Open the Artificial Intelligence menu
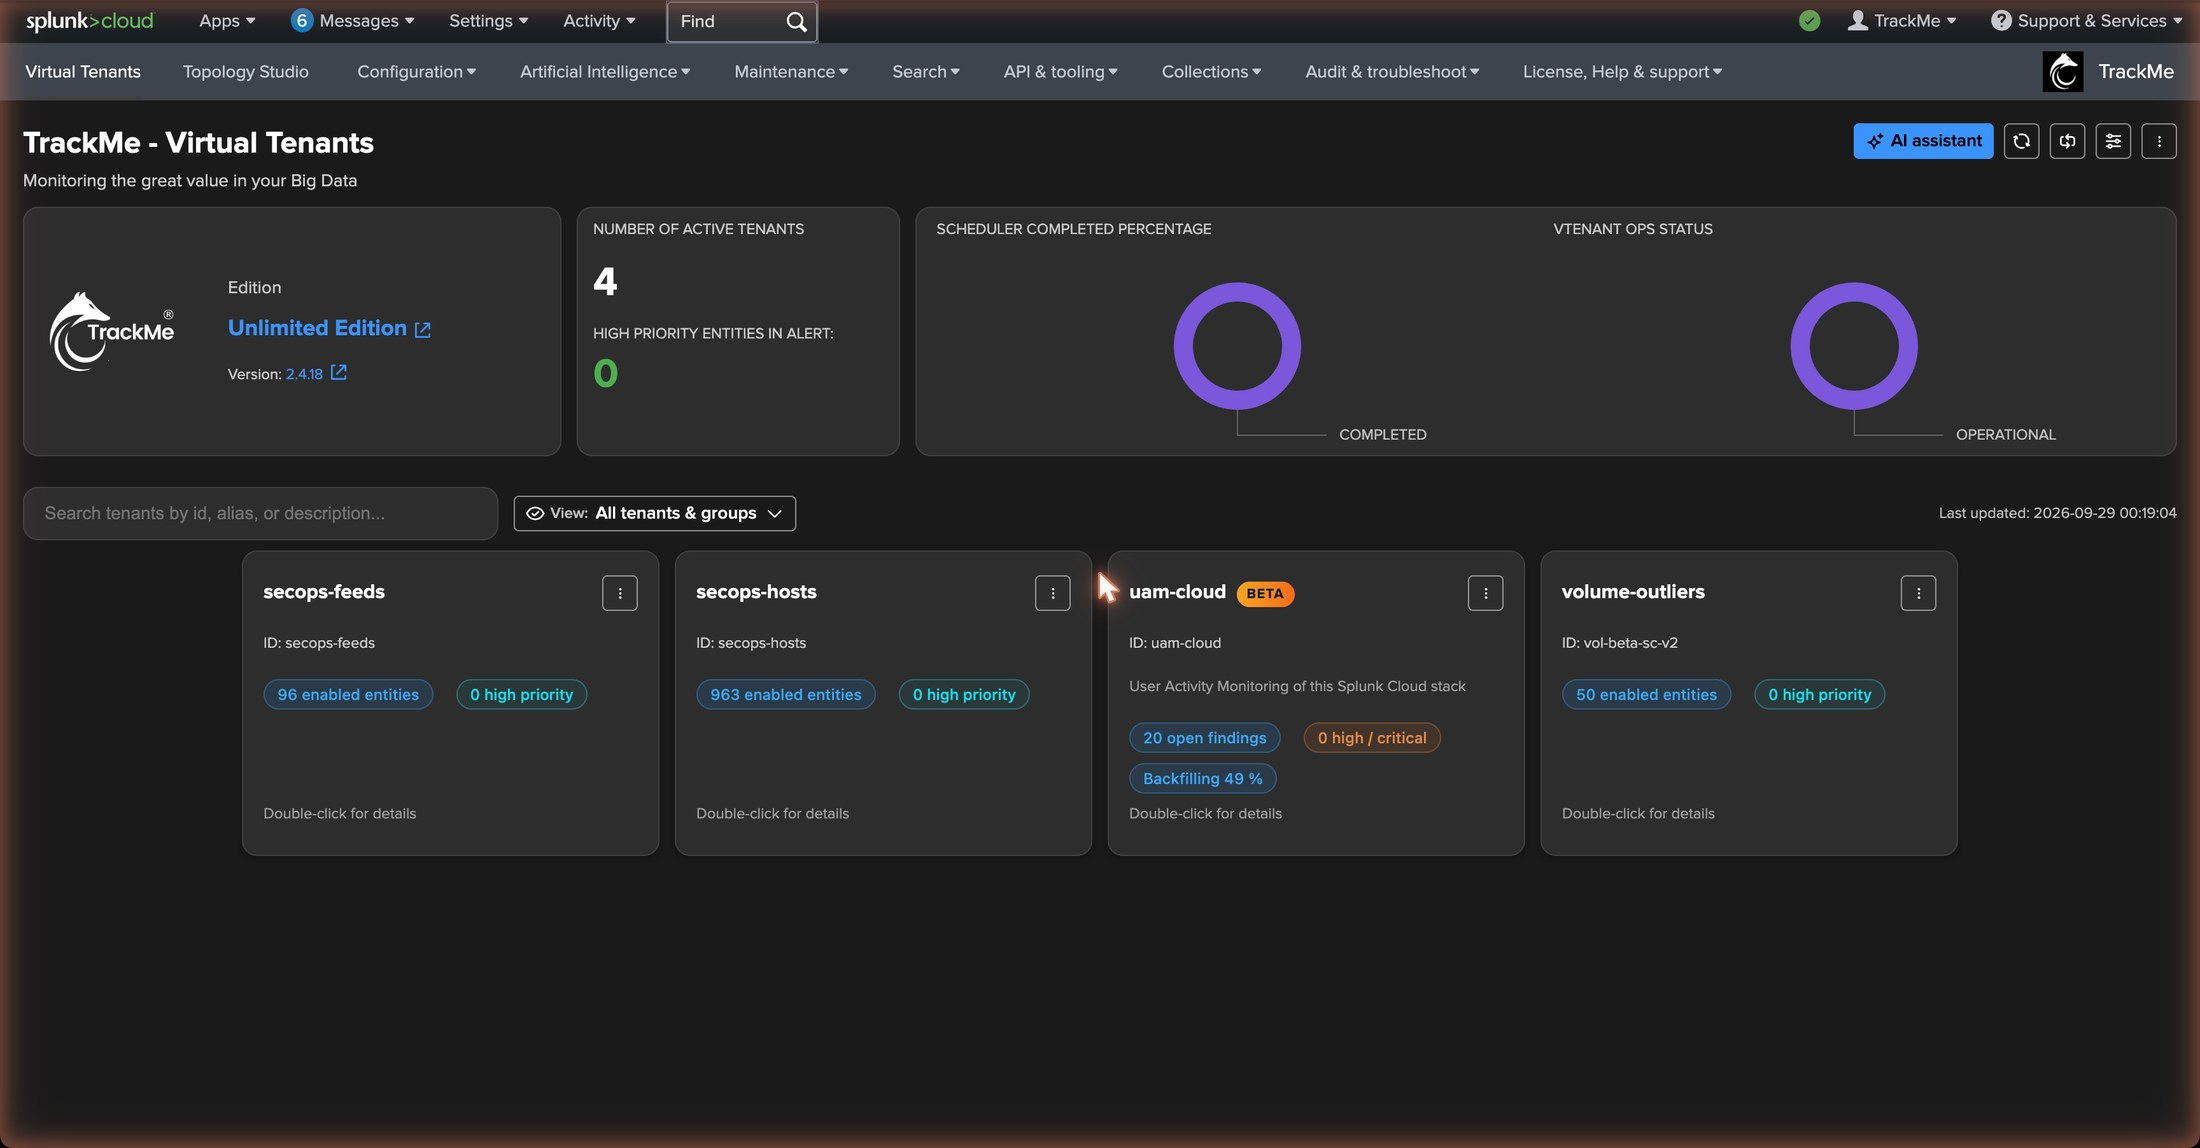Image resolution: width=2200 pixels, height=1148 pixels. point(605,72)
